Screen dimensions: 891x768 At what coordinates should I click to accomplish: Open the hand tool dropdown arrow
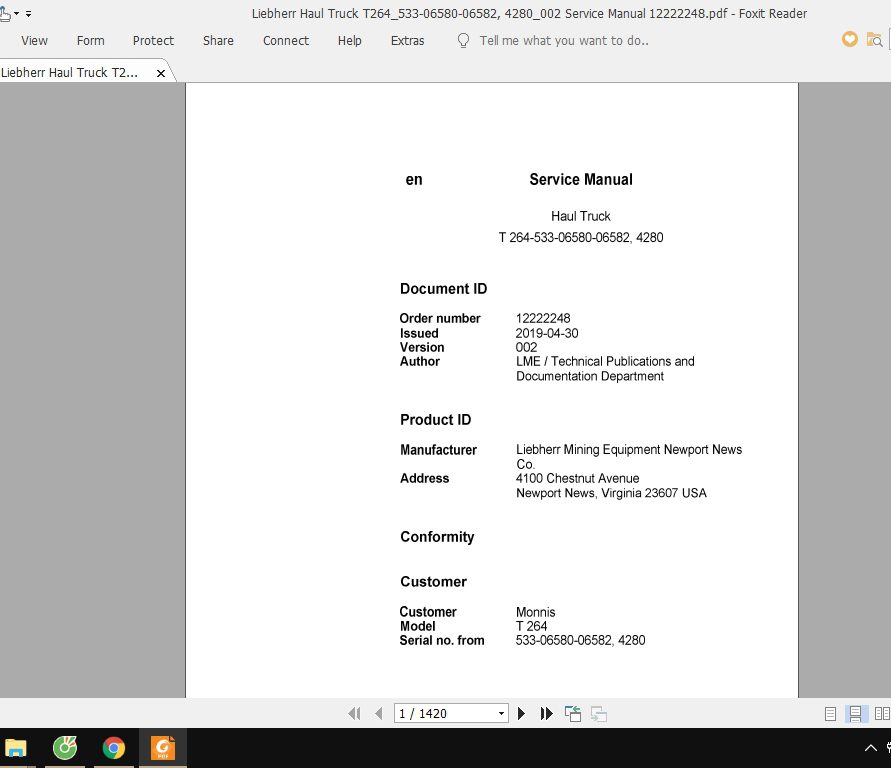pos(16,13)
